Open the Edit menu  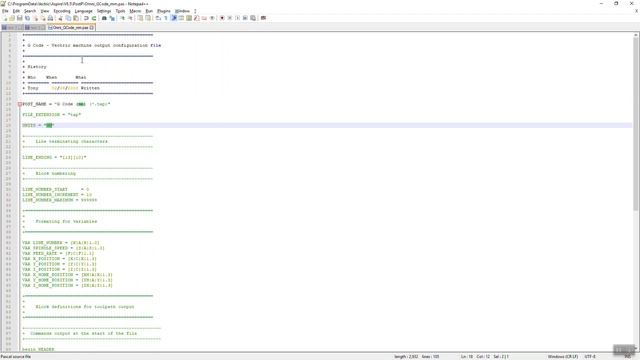point(16,11)
